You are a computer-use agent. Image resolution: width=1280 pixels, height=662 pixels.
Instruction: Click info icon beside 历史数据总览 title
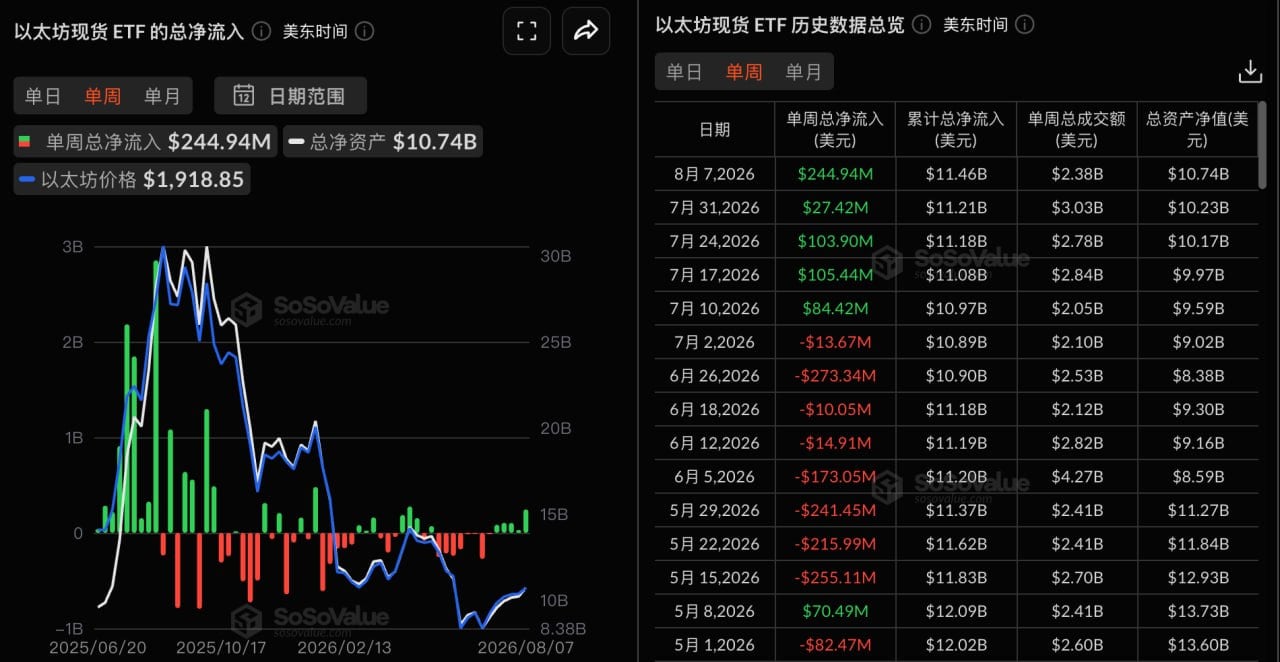point(922,24)
